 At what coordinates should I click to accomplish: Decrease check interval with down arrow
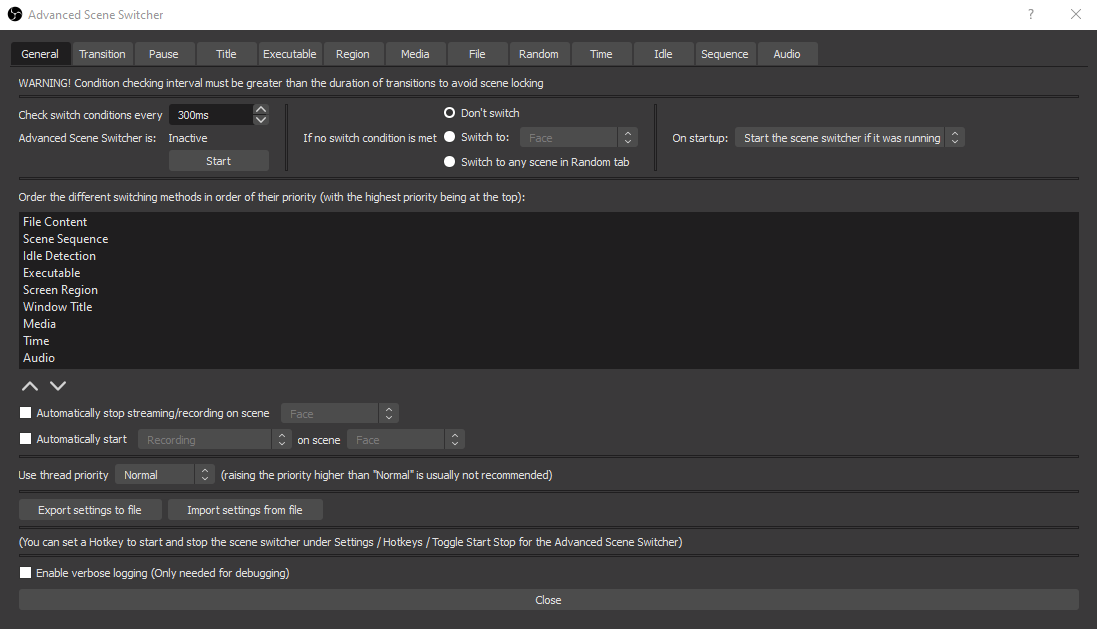[x=261, y=120]
